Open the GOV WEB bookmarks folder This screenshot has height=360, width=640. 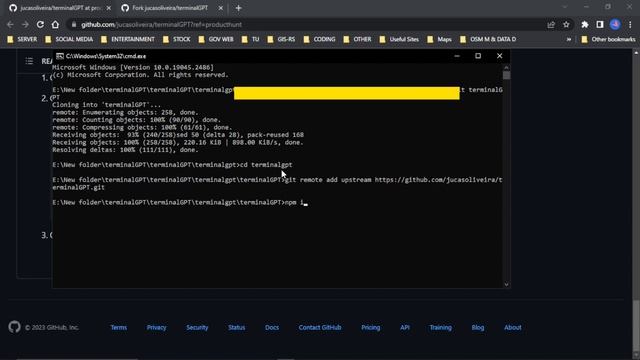[216, 39]
